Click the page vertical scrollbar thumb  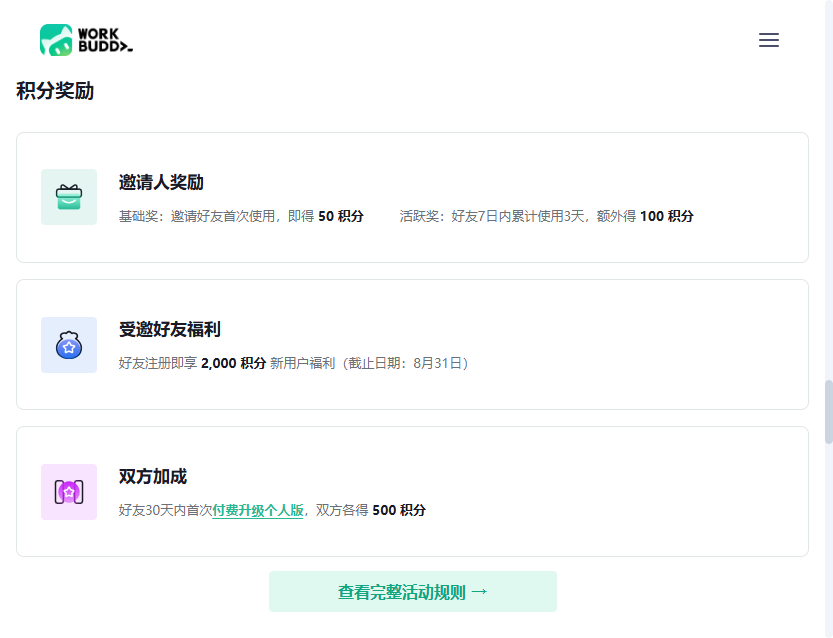[828, 412]
